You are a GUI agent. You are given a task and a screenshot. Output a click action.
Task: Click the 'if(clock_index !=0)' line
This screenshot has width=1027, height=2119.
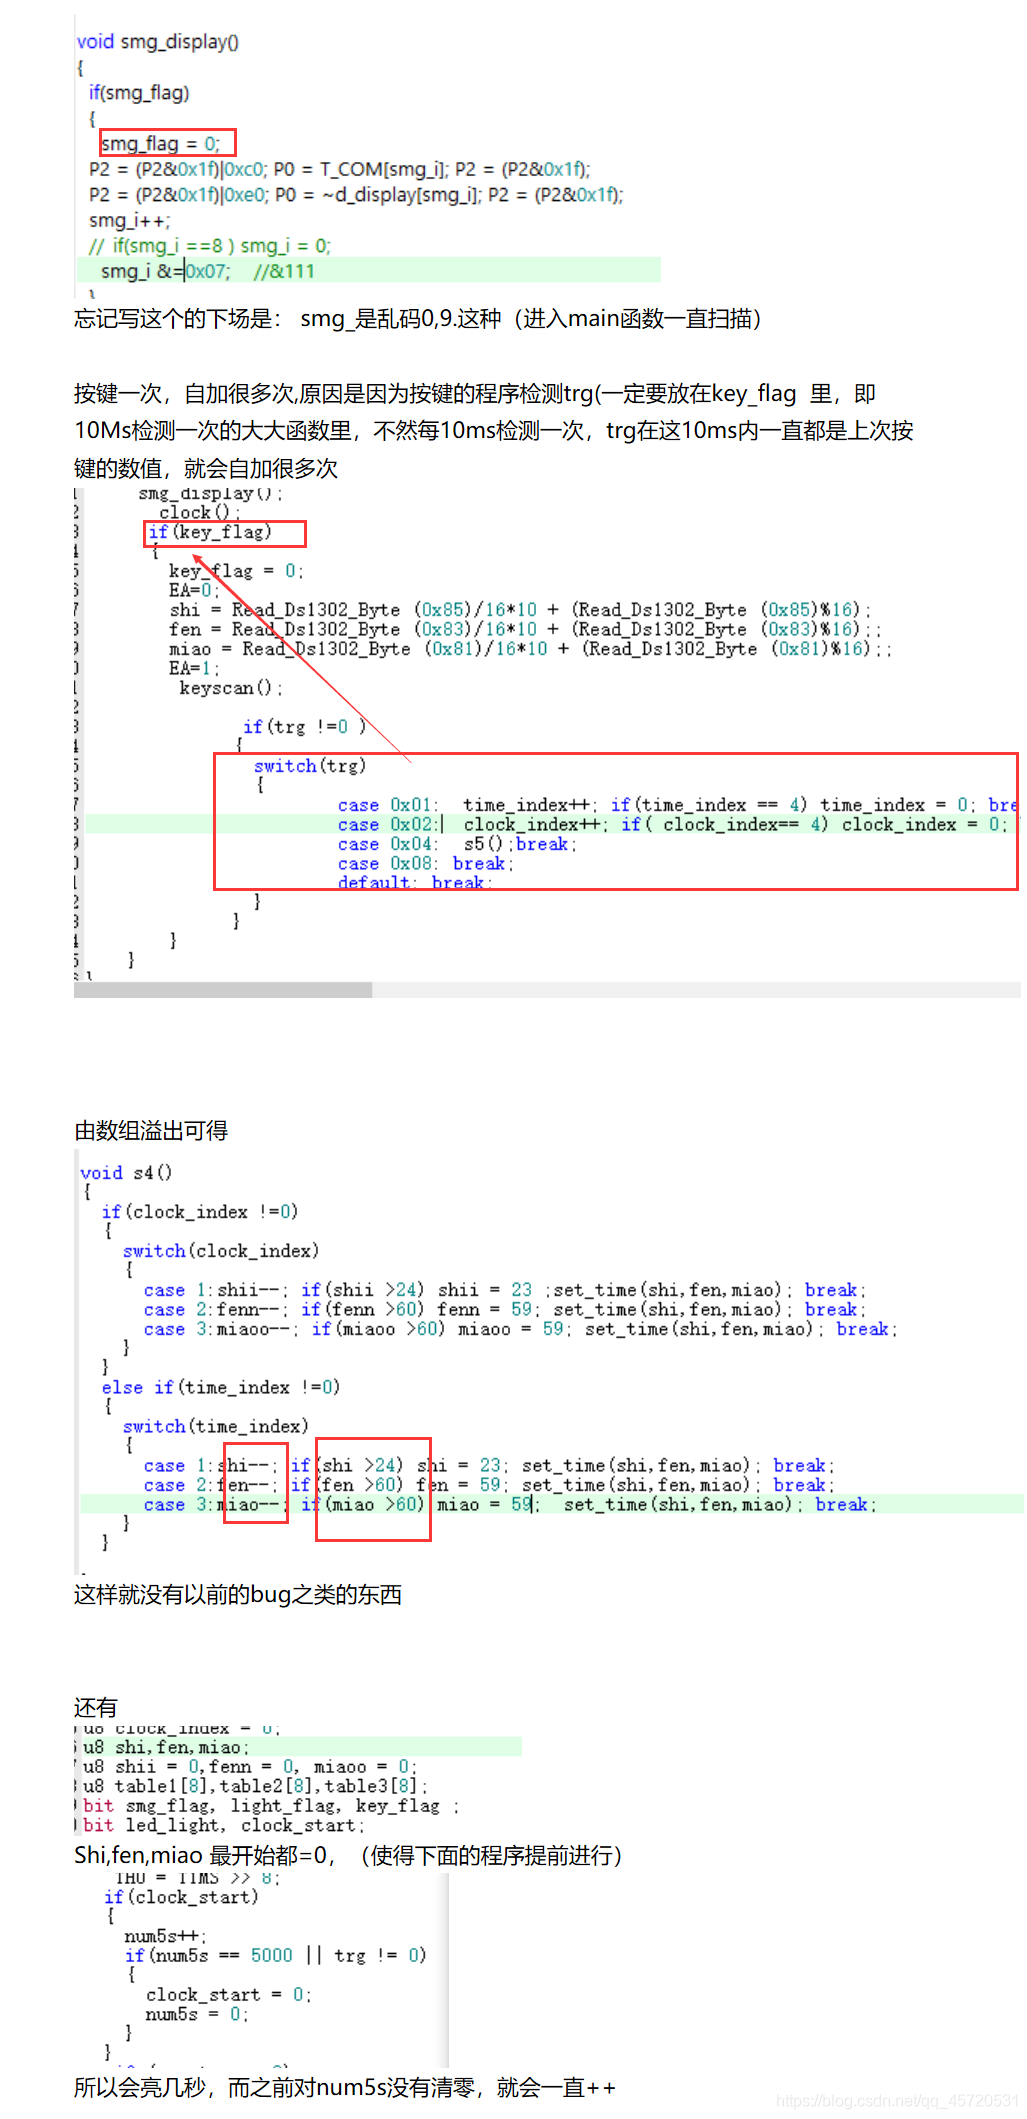click(200, 1212)
